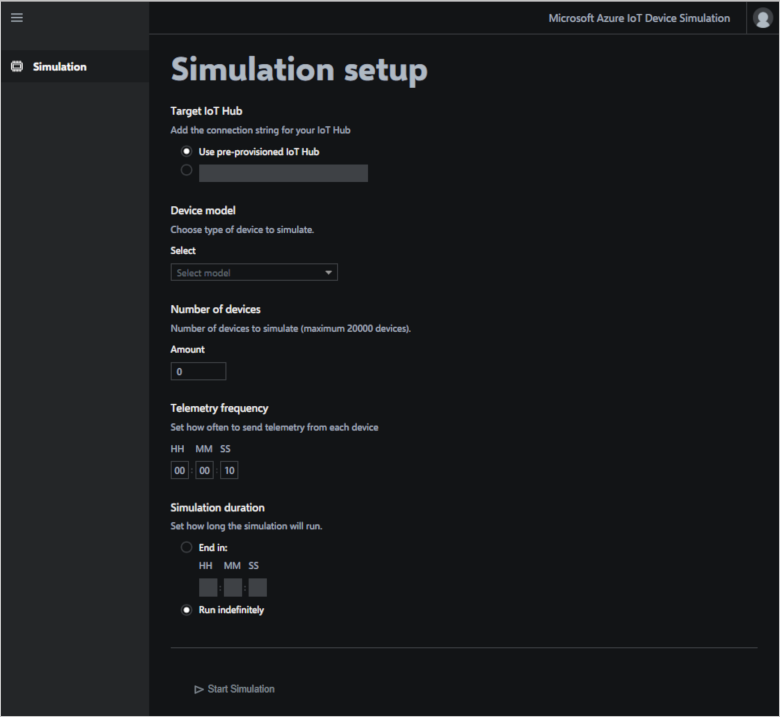This screenshot has width=780, height=717.
Task: Click the Target IoT Hub heading
Action: coord(206,111)
